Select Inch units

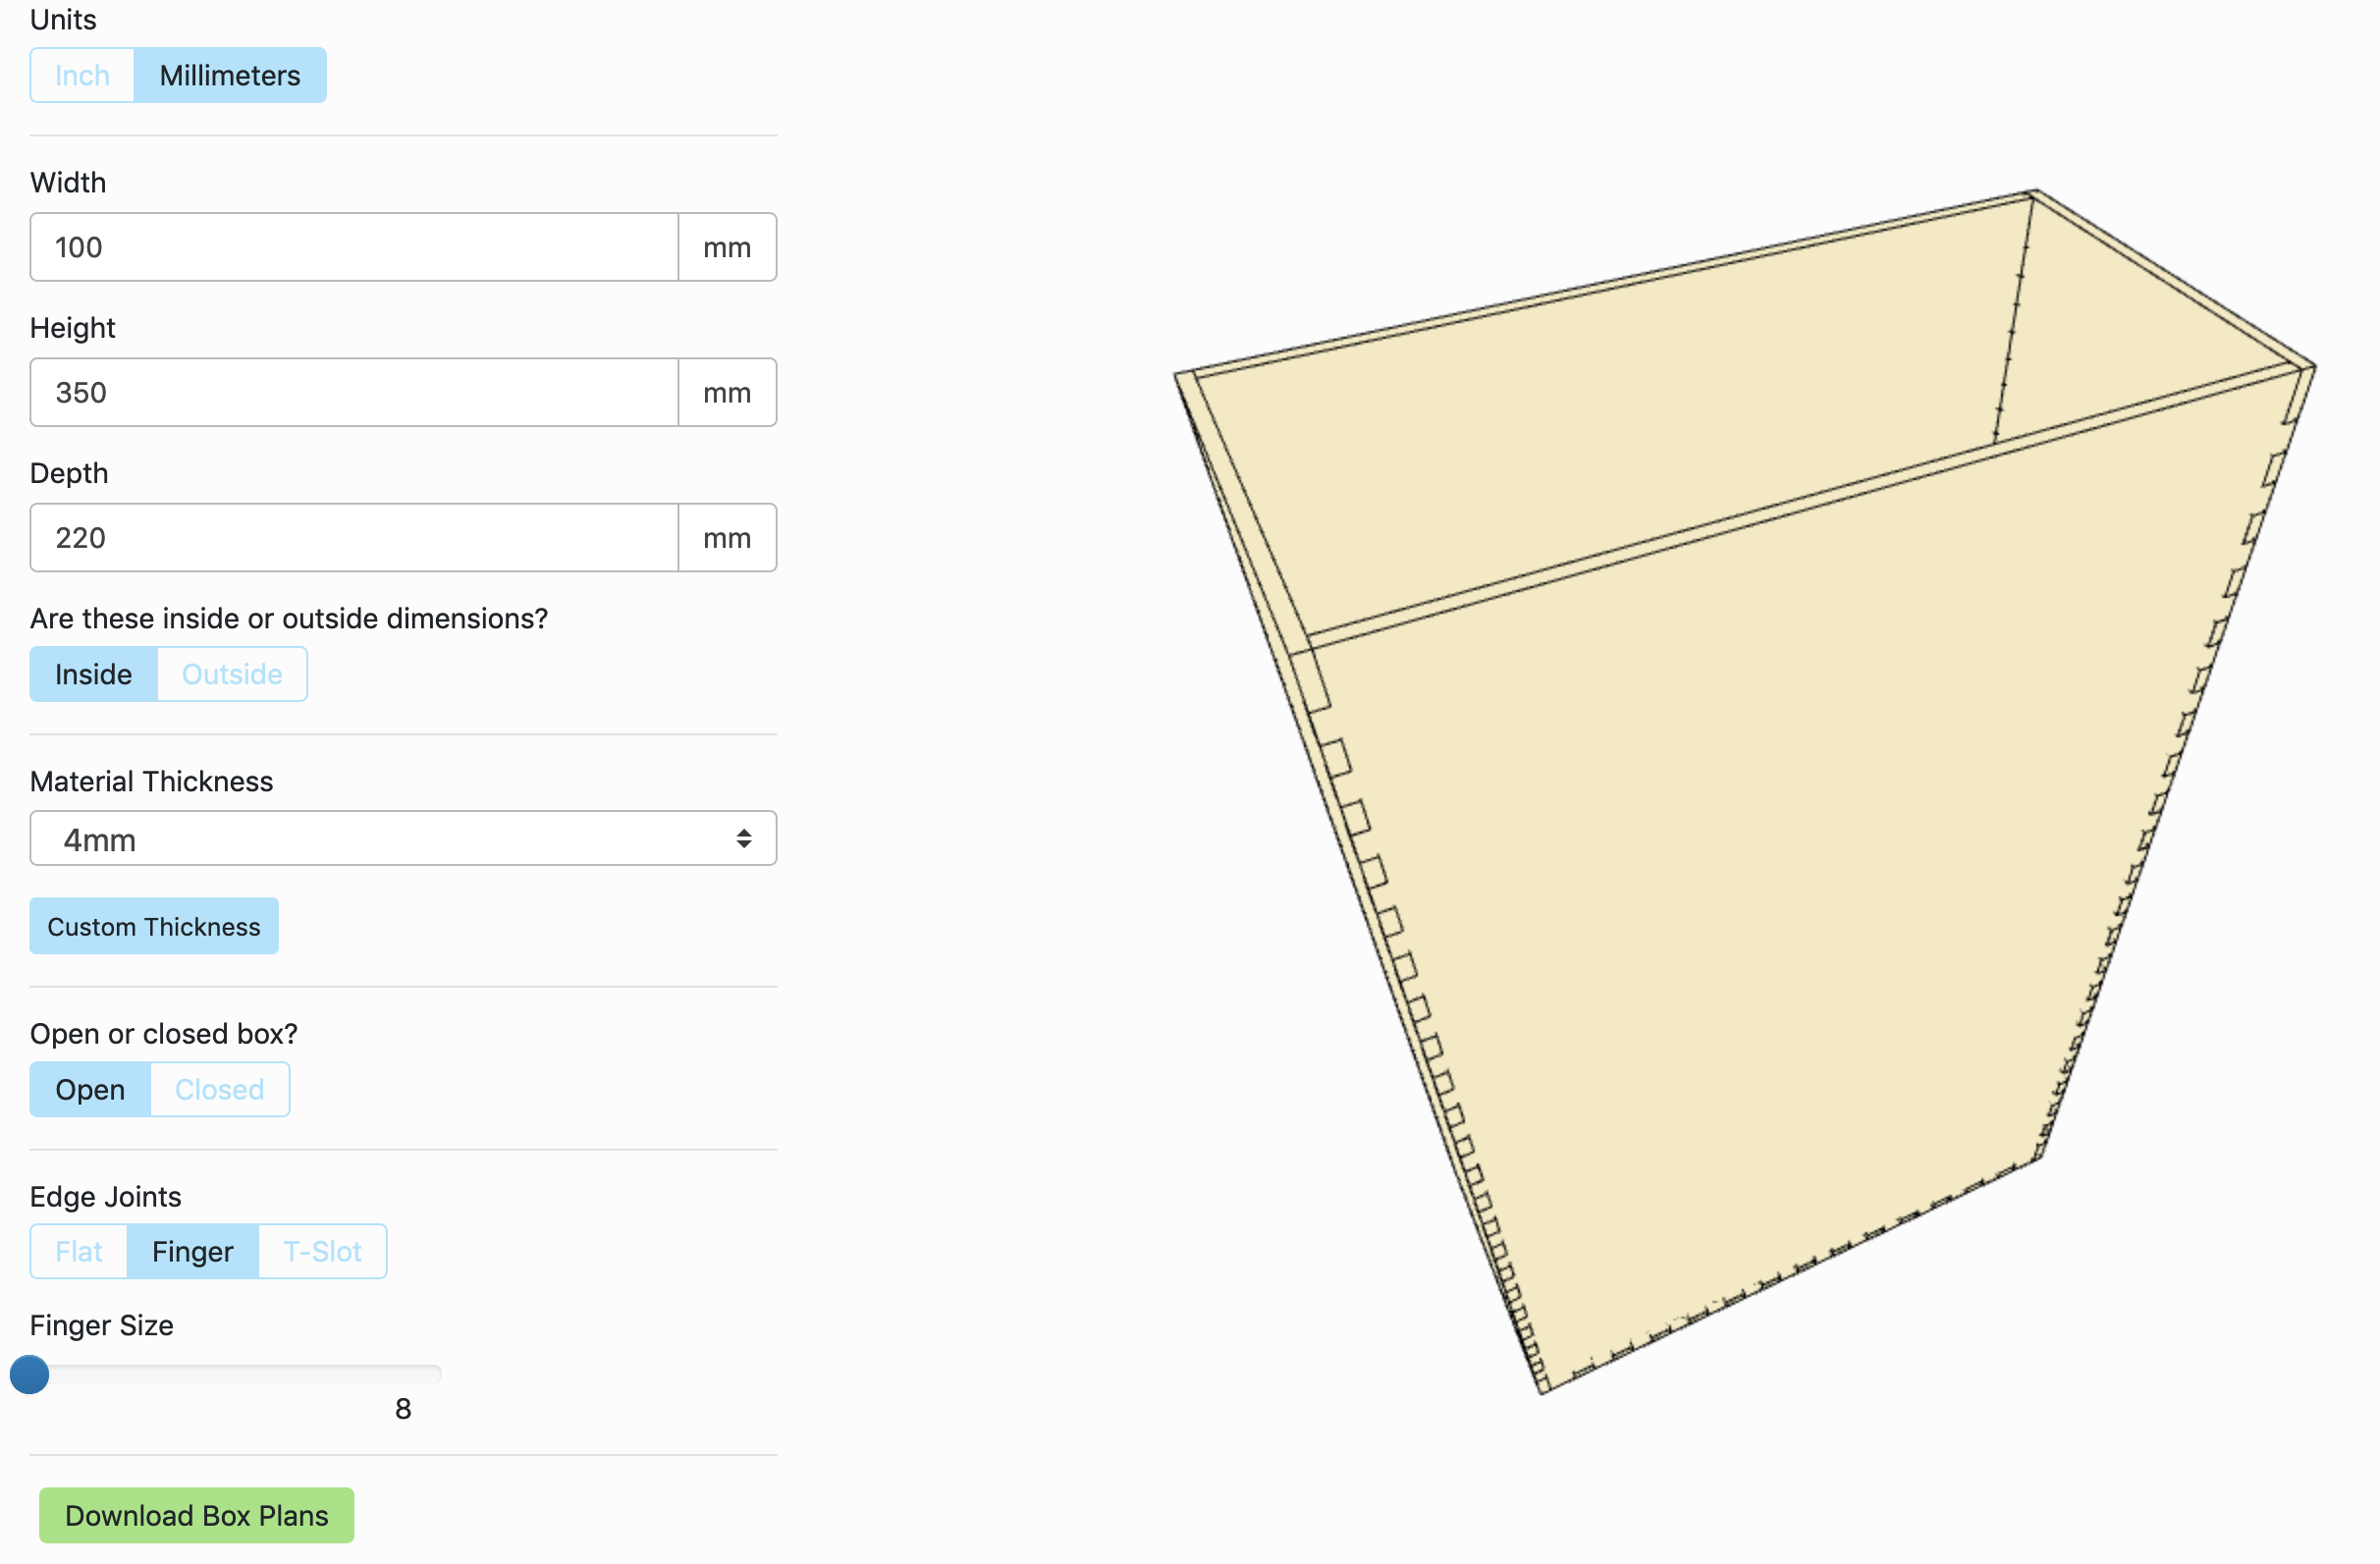tap(82, 75)
